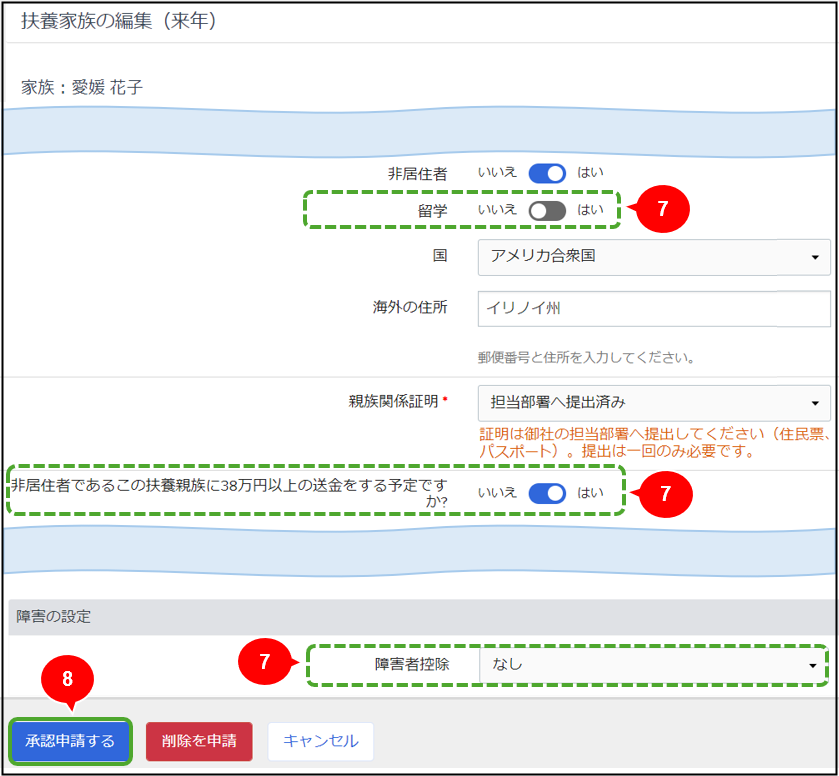Toggle the 38万円以上の送金 switch

pyautogui.click(x=547, y=493)
